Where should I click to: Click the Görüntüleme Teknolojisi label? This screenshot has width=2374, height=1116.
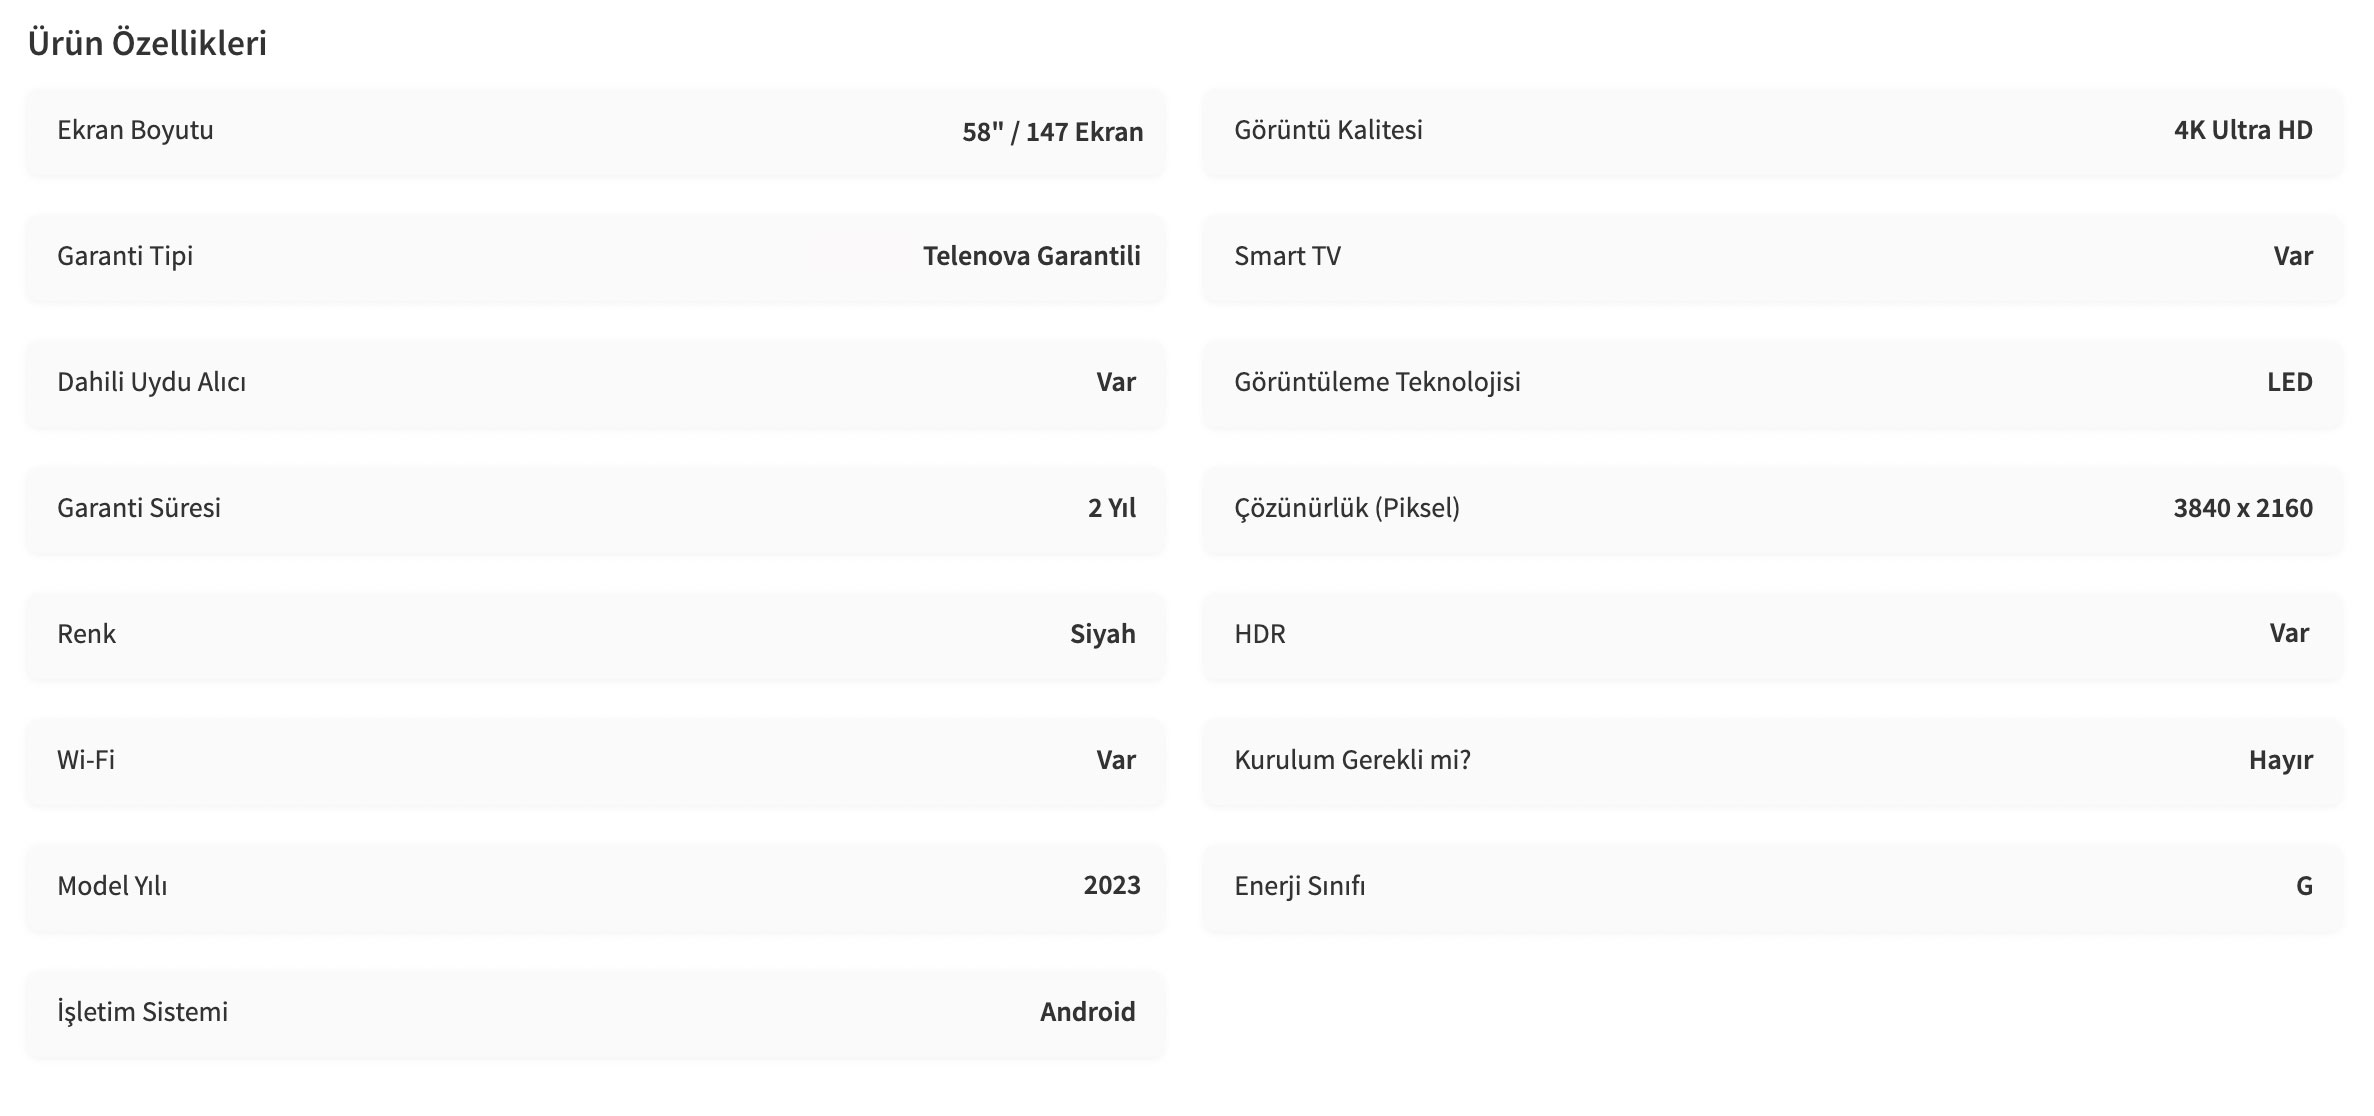tap(1377, 382)
